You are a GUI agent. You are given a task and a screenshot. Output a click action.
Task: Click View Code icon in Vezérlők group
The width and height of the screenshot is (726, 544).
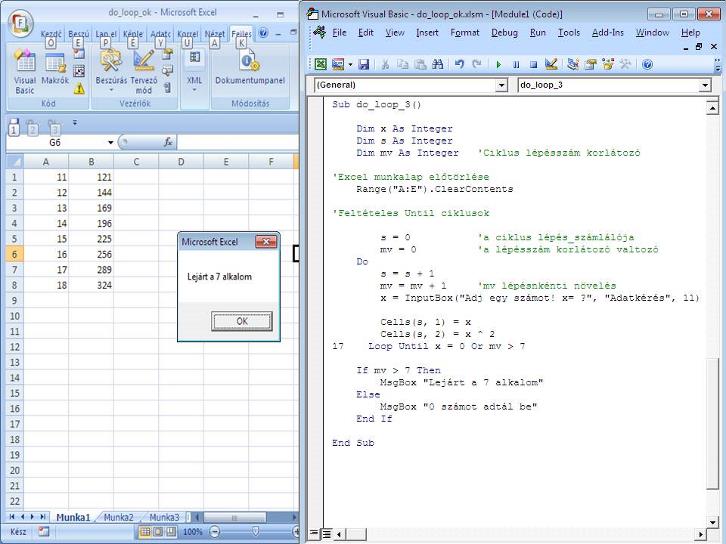coord(167,71)
